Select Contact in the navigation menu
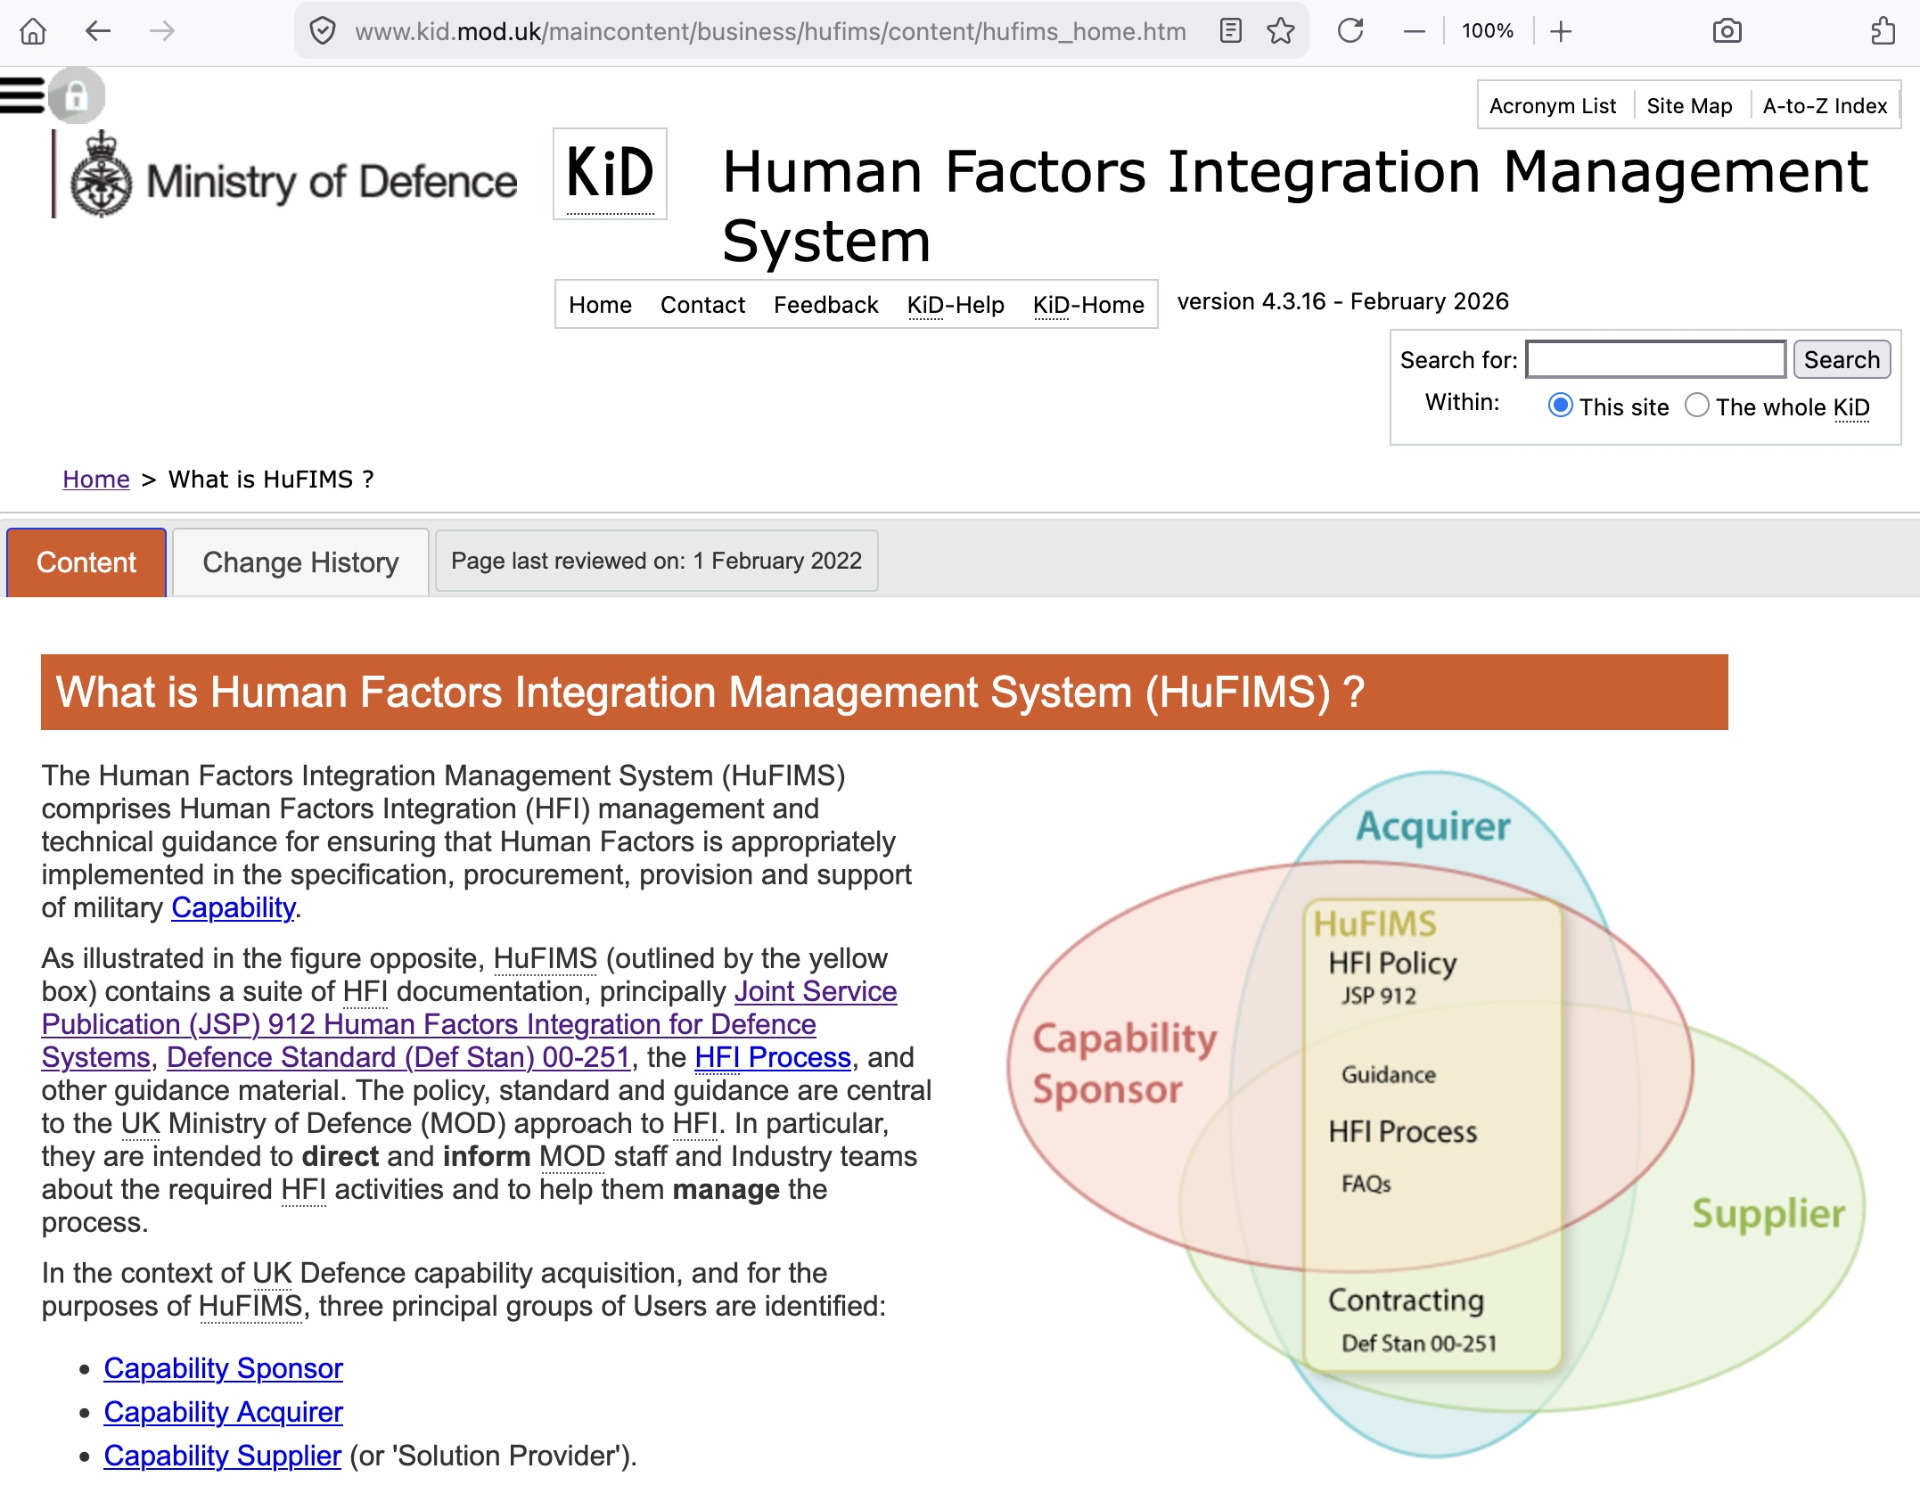Screen dimensions: 1920x1508 702,305
